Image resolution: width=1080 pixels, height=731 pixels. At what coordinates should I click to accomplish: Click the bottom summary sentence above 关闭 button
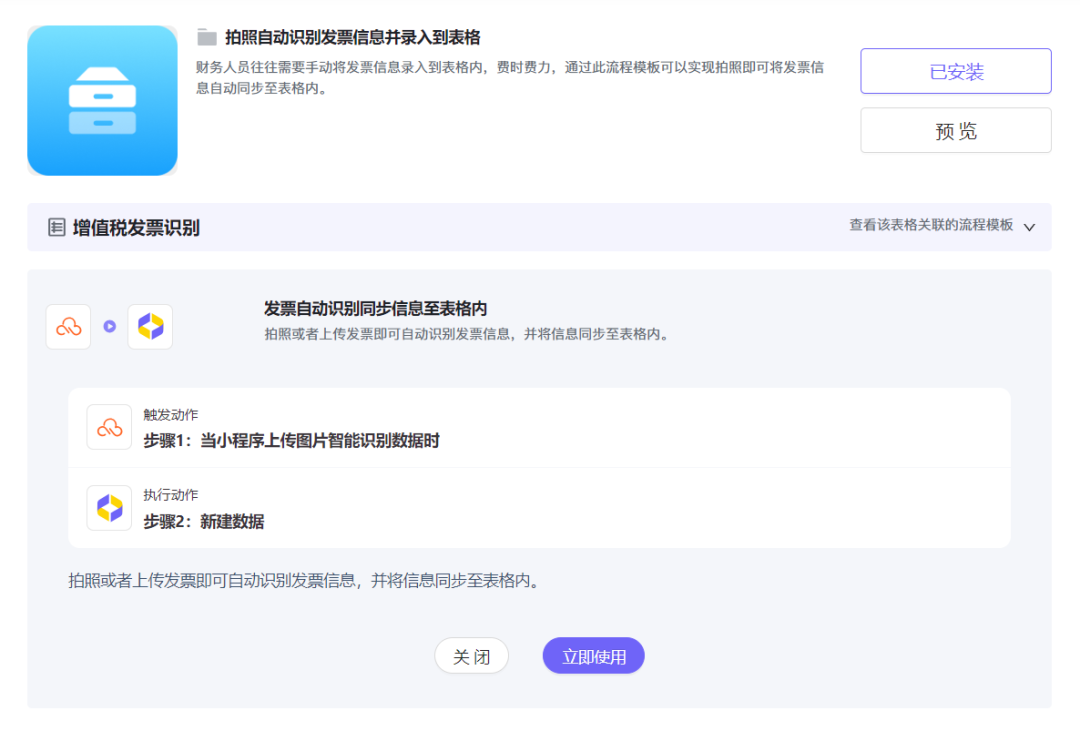304,581
